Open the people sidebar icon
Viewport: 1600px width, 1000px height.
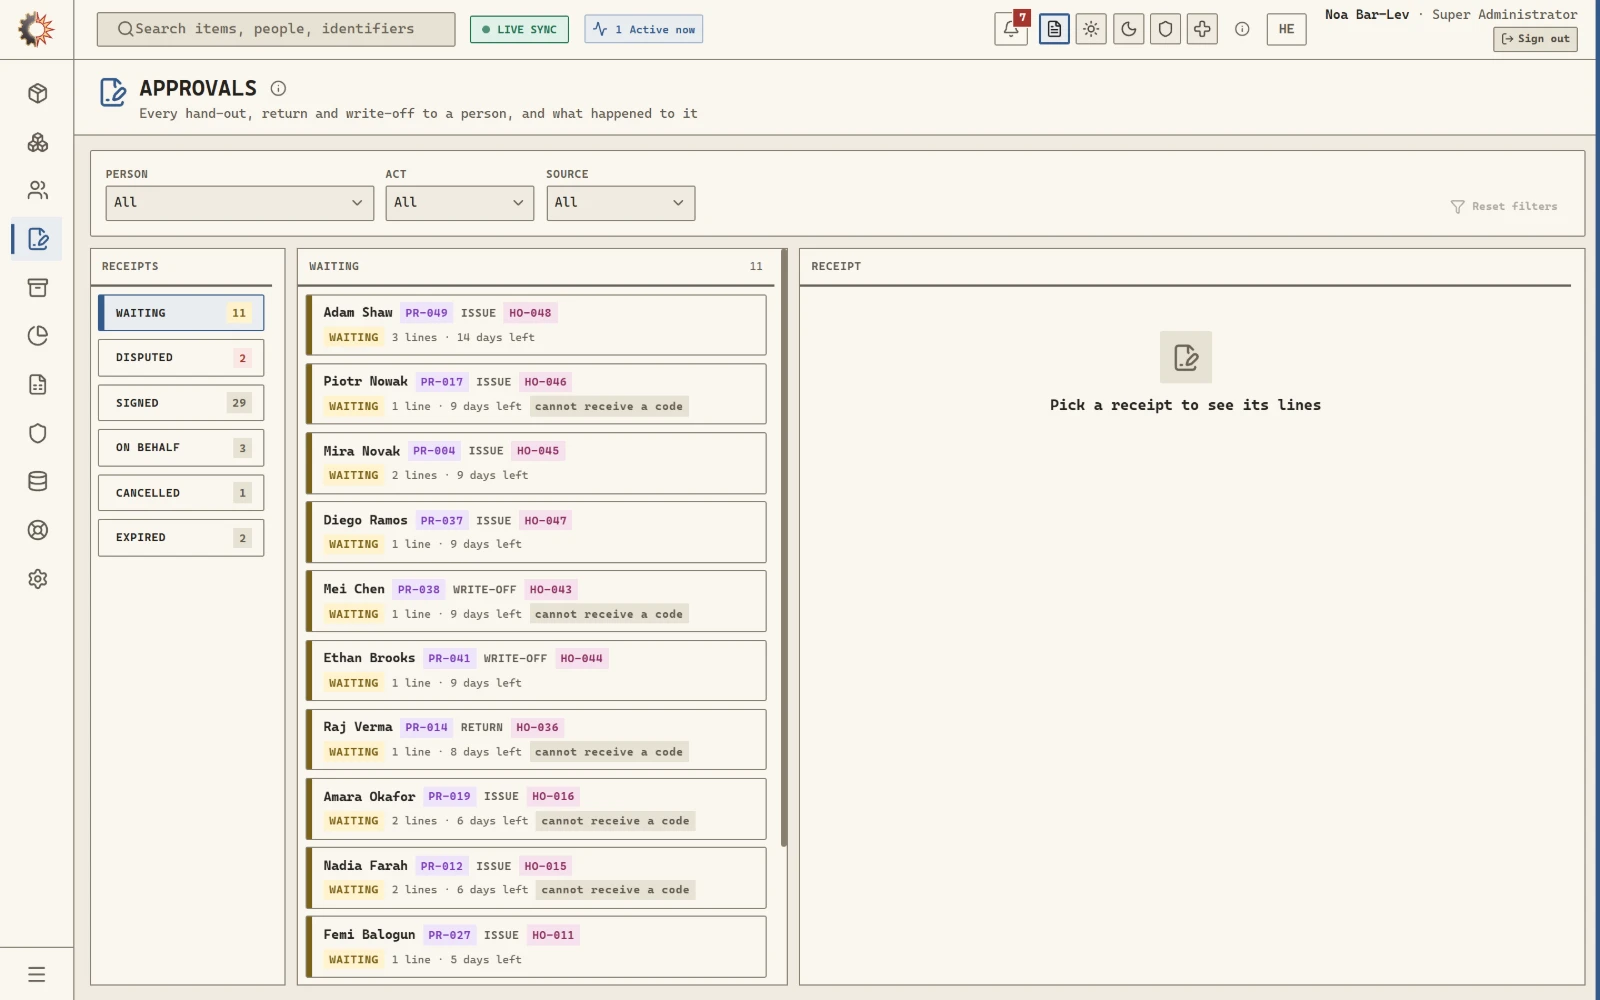(38, 190)
